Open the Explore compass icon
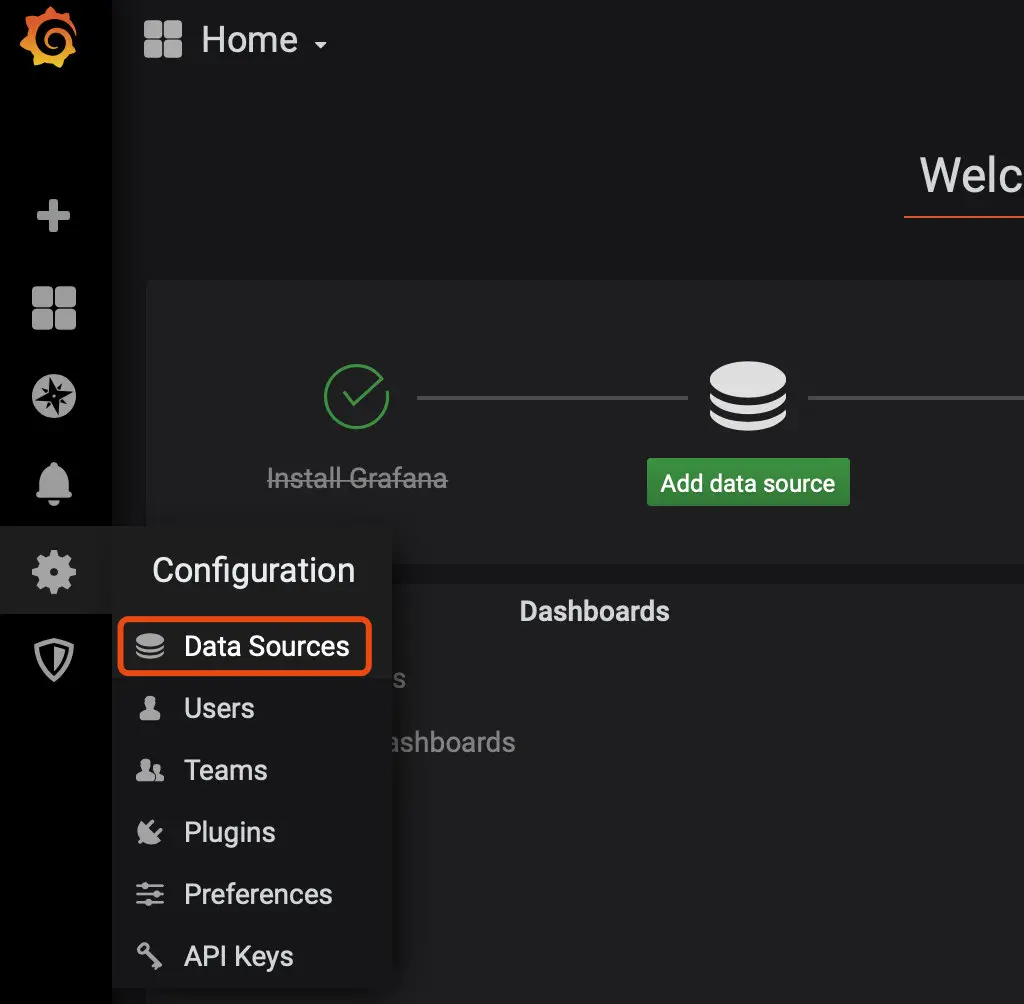The image size is (1024, 1004). [54, 395]
